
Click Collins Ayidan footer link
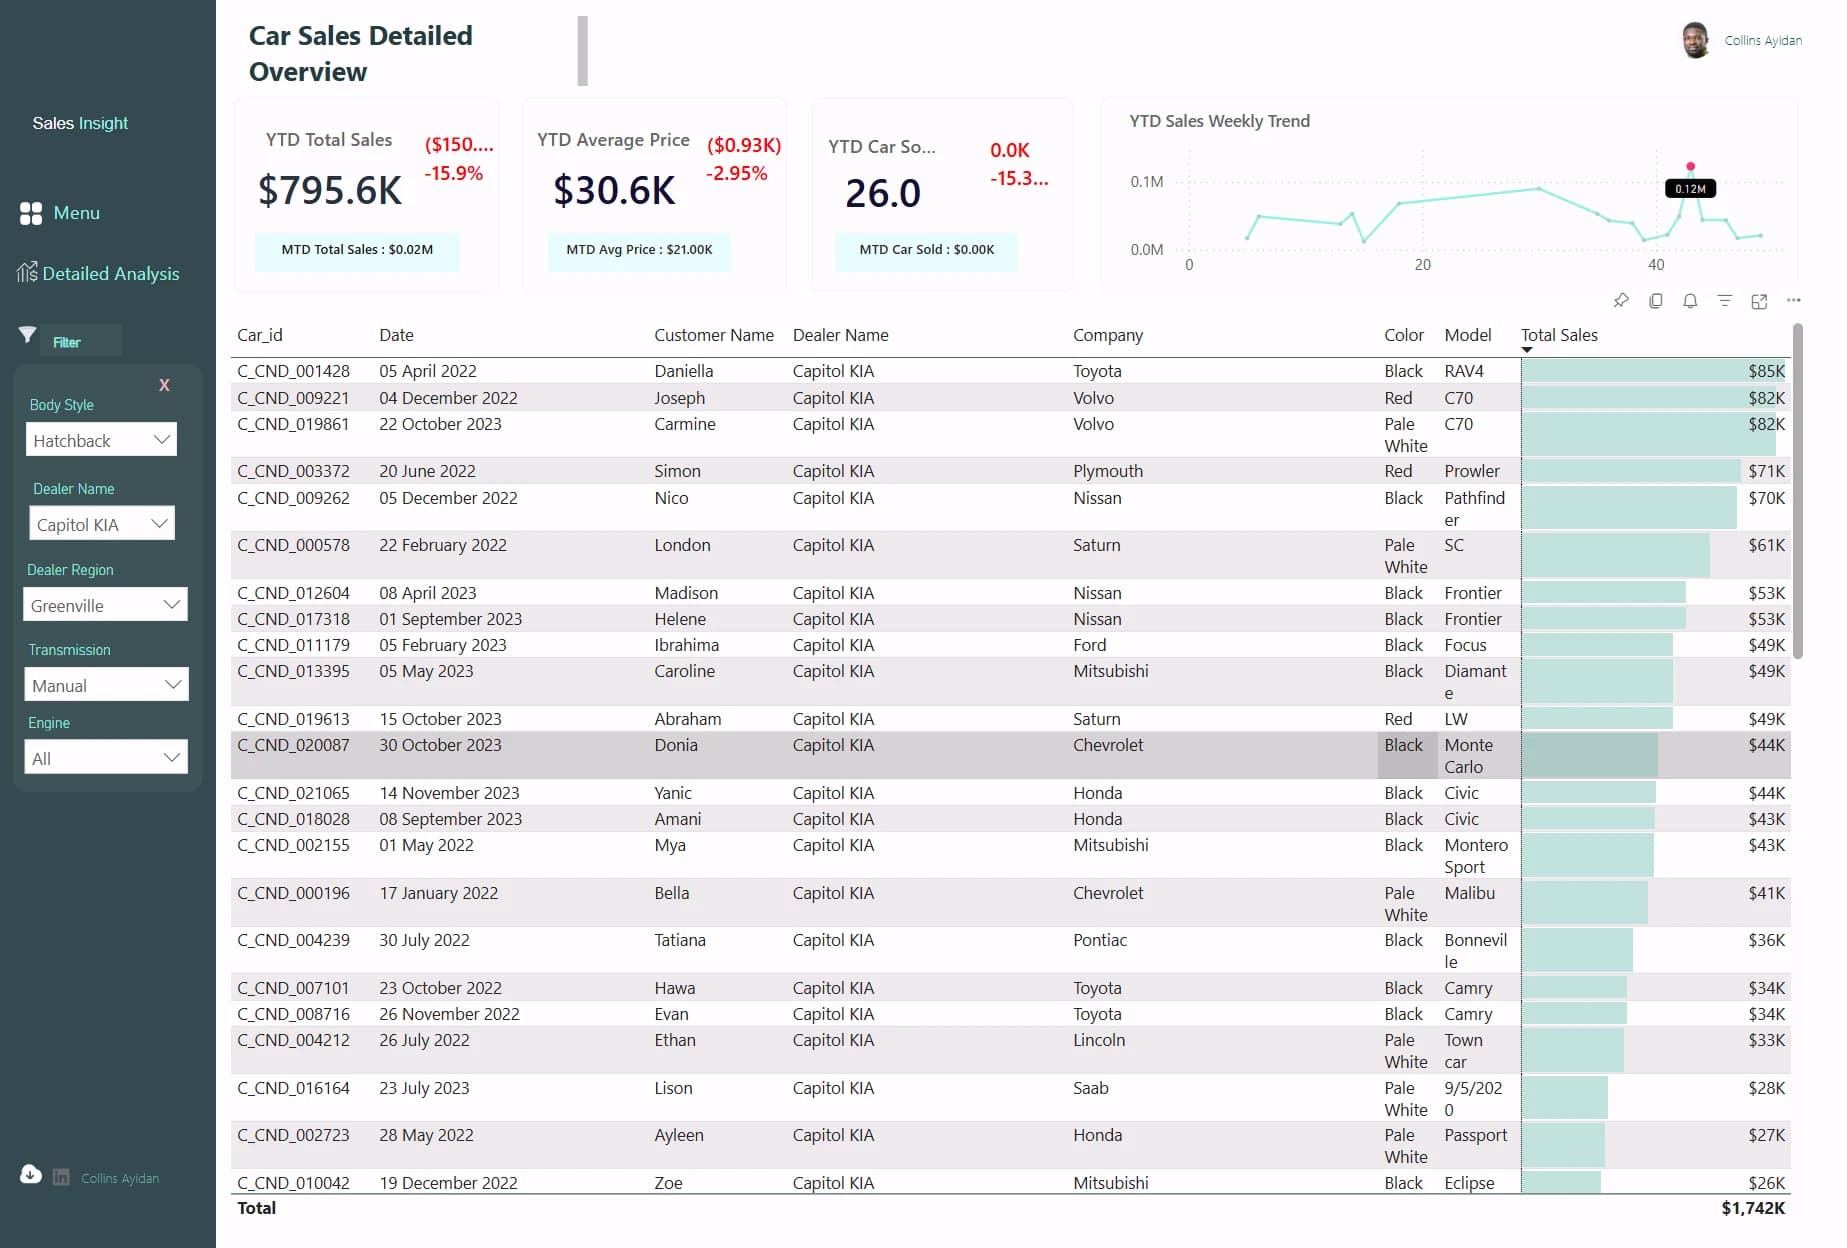(x=120, y=1178)
